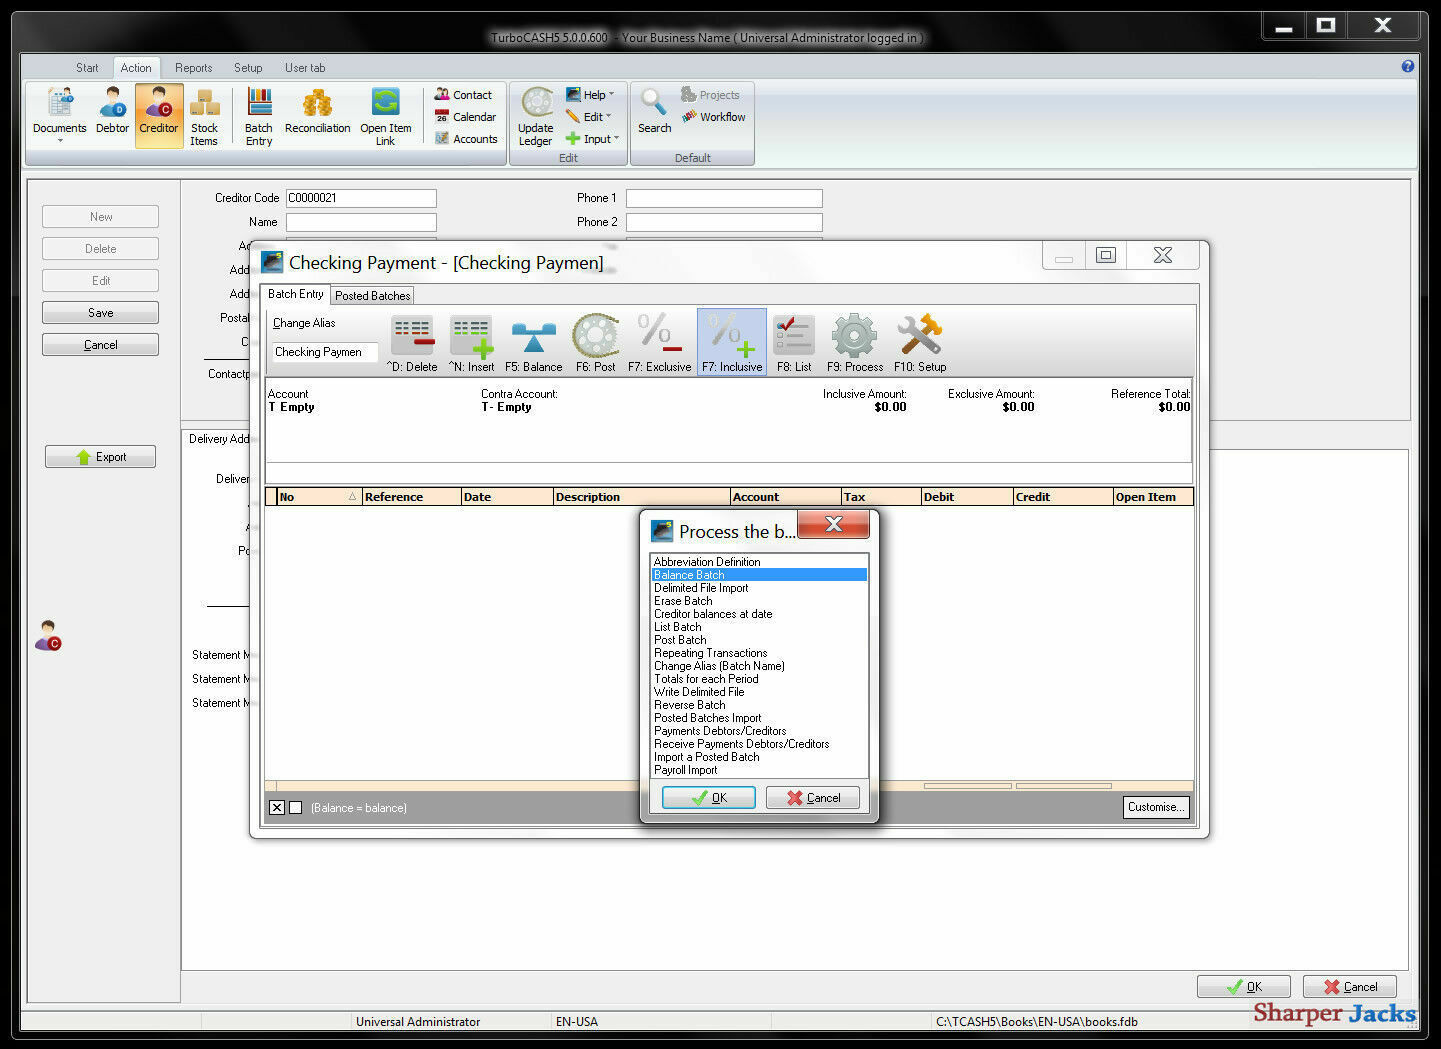Open F10: Setup tools icon
The image size is (1441, 1049).
click(920, 344)
